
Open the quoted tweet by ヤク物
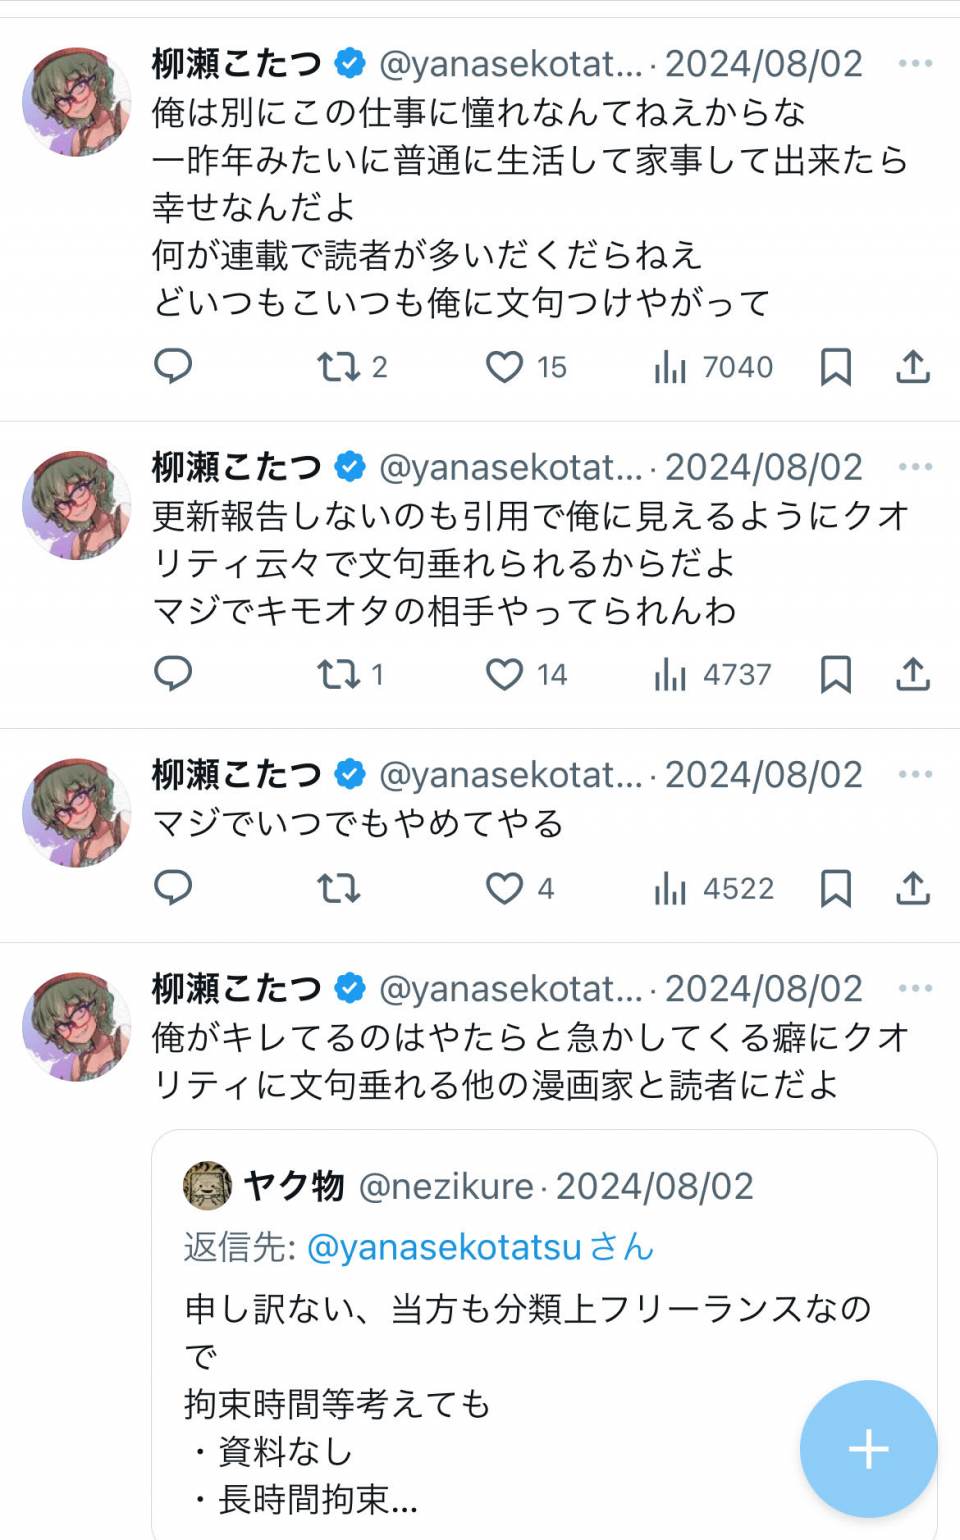[500, 1380]
